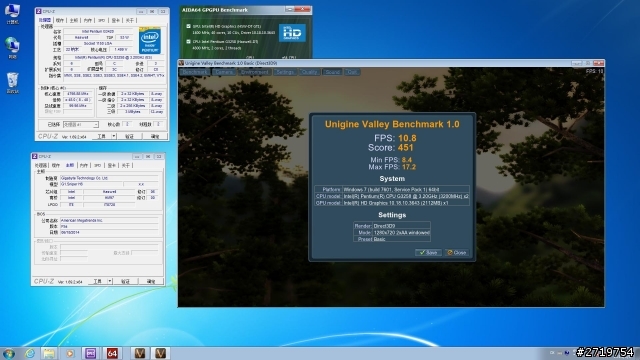Select 缓存 tab in upper CPU-Z window
640x360 pixels.
[60, 20]
